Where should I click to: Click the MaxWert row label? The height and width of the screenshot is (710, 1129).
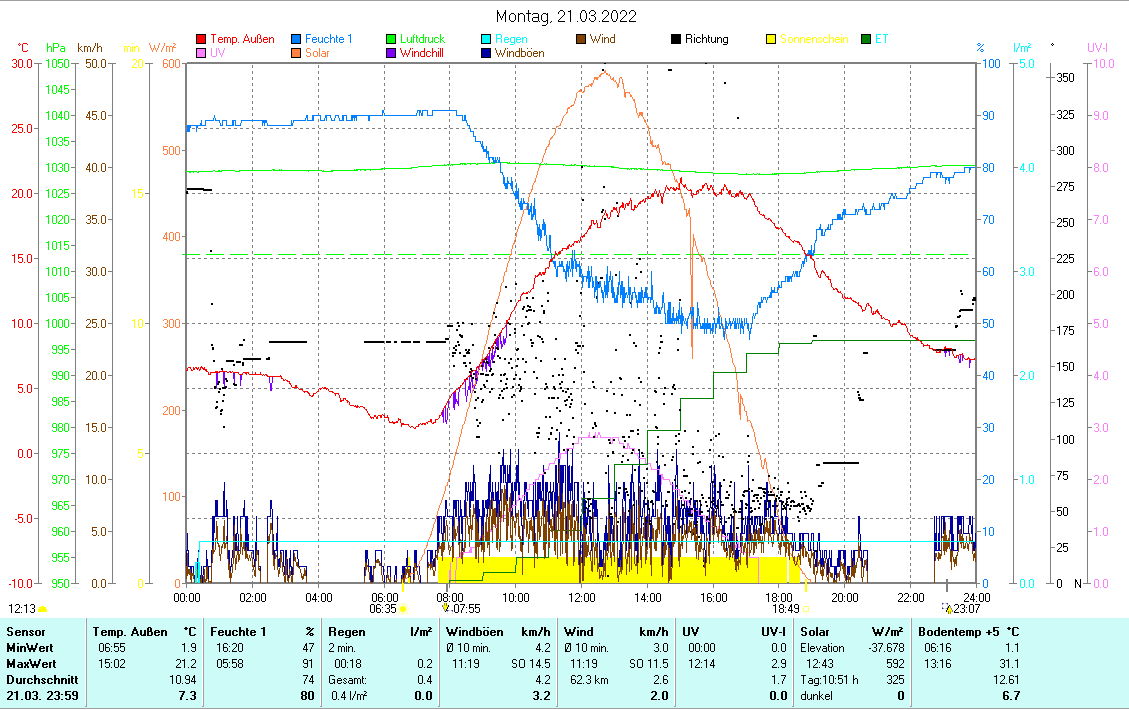(31, 664)
